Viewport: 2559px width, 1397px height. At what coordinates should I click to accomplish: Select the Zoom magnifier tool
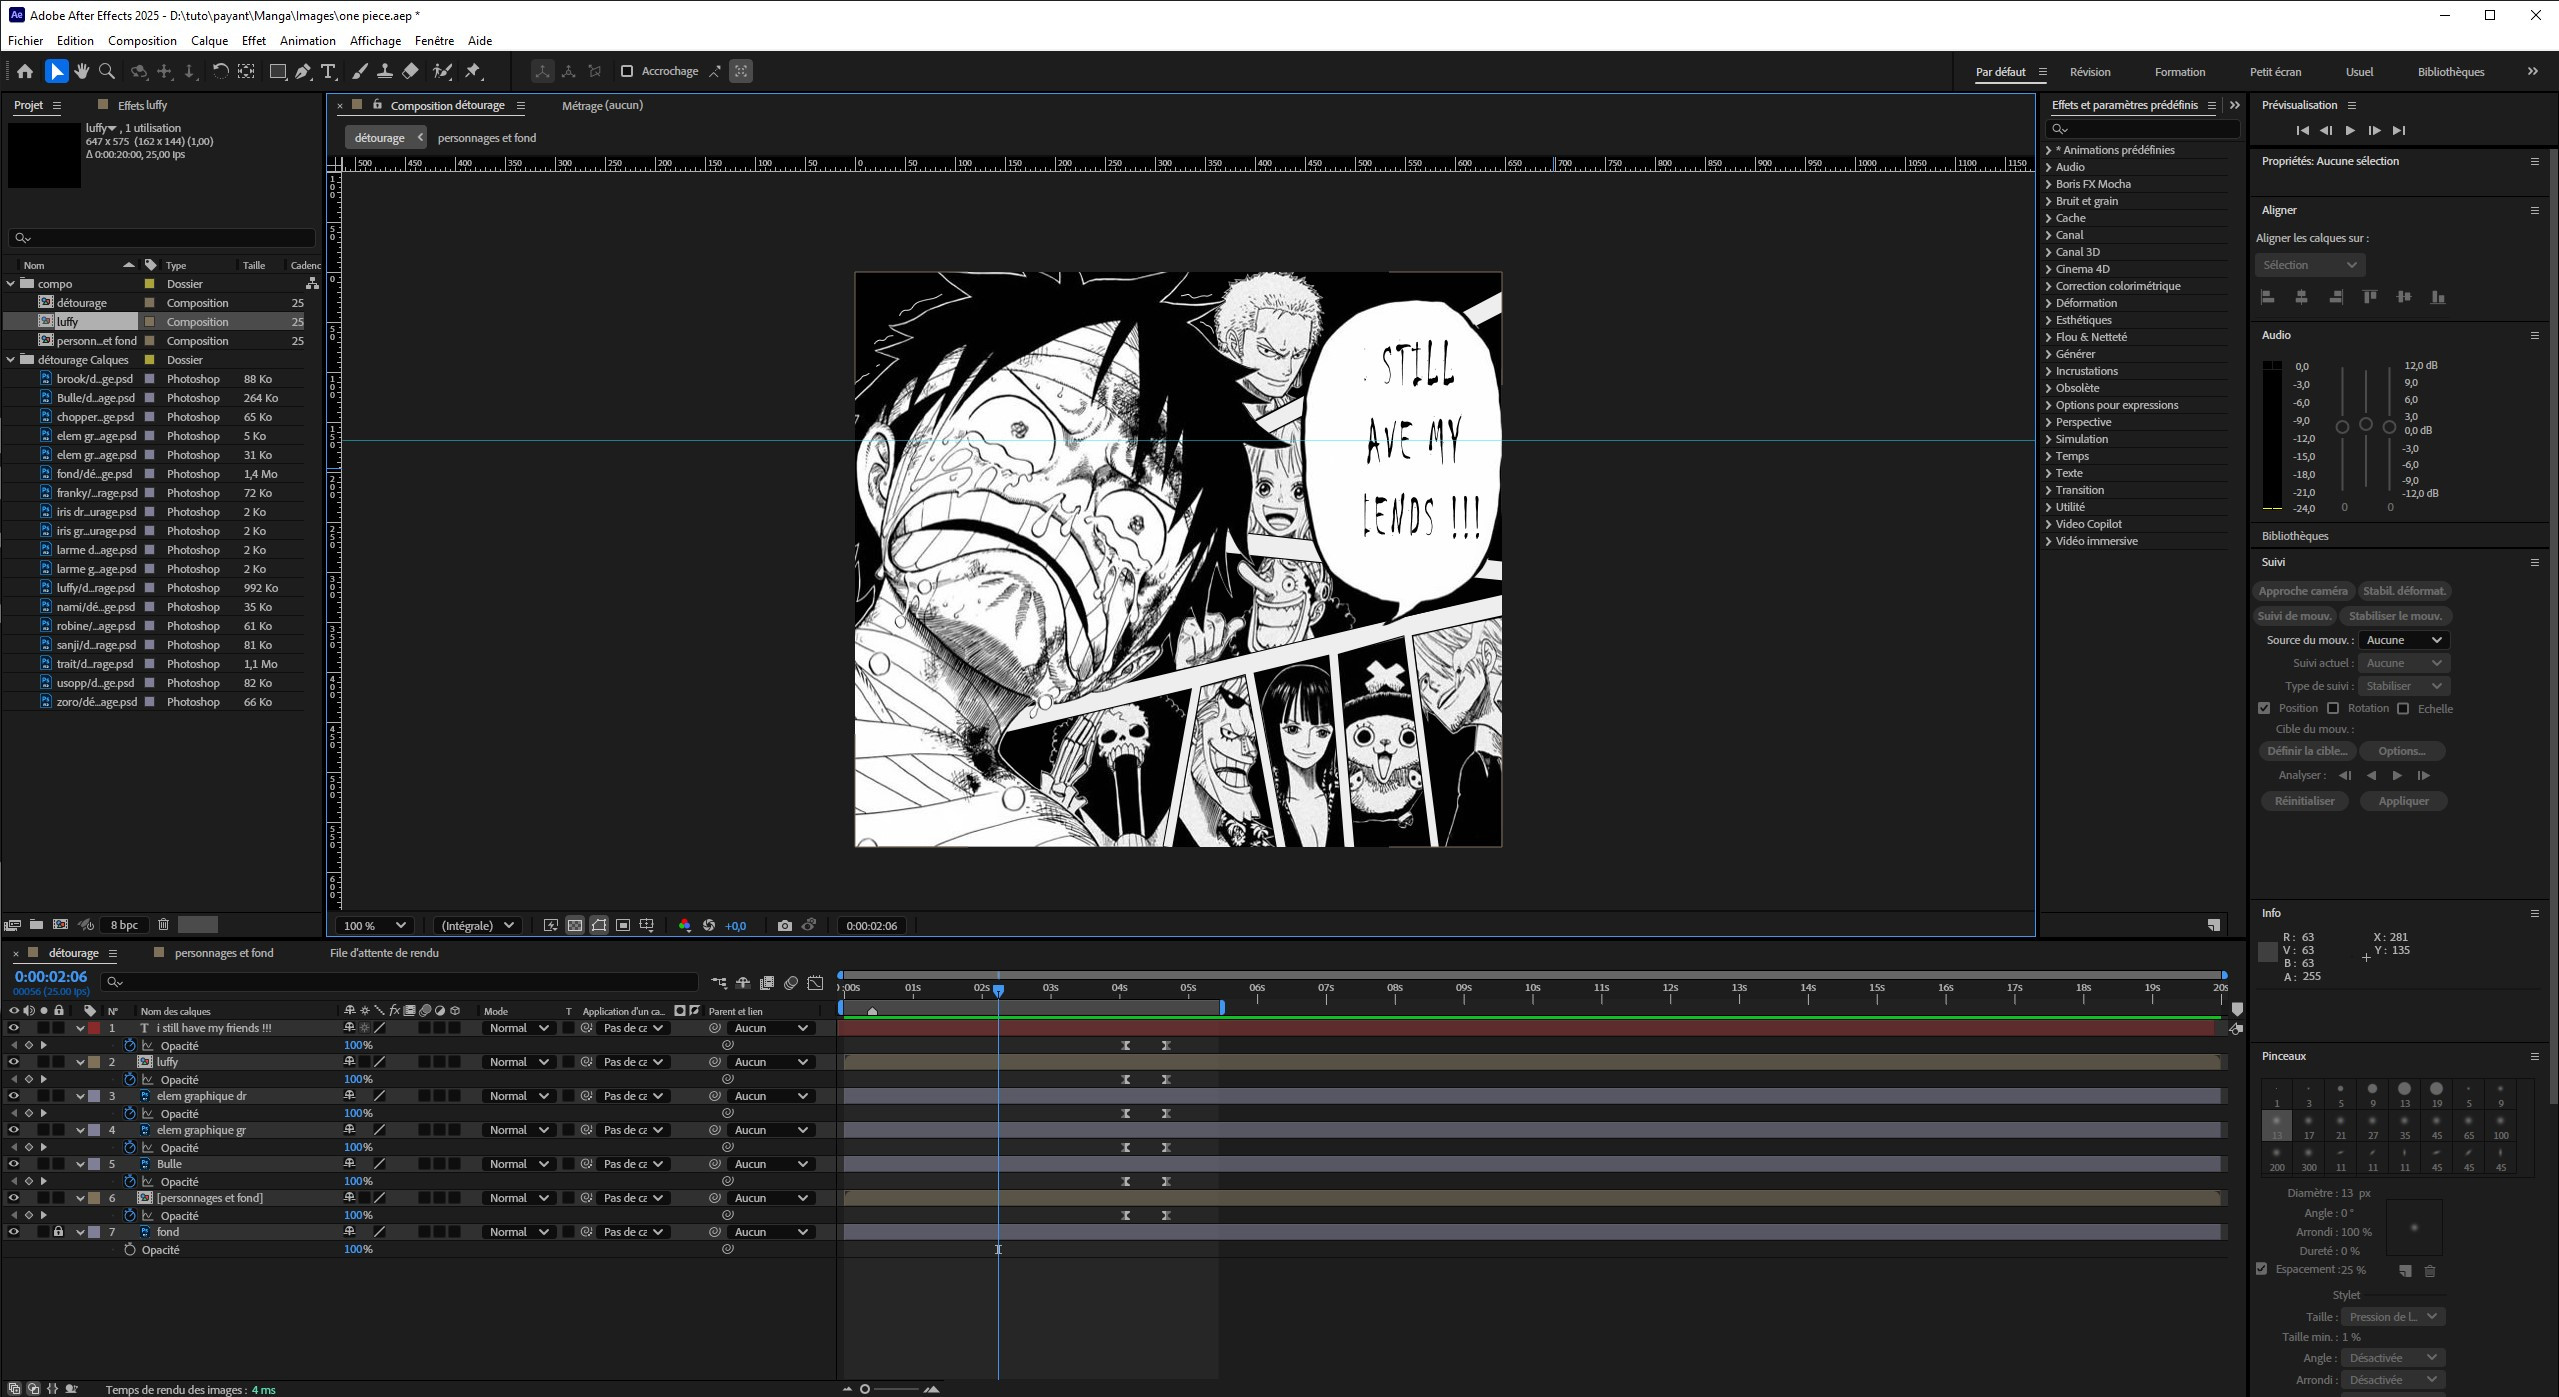(106, 71)
